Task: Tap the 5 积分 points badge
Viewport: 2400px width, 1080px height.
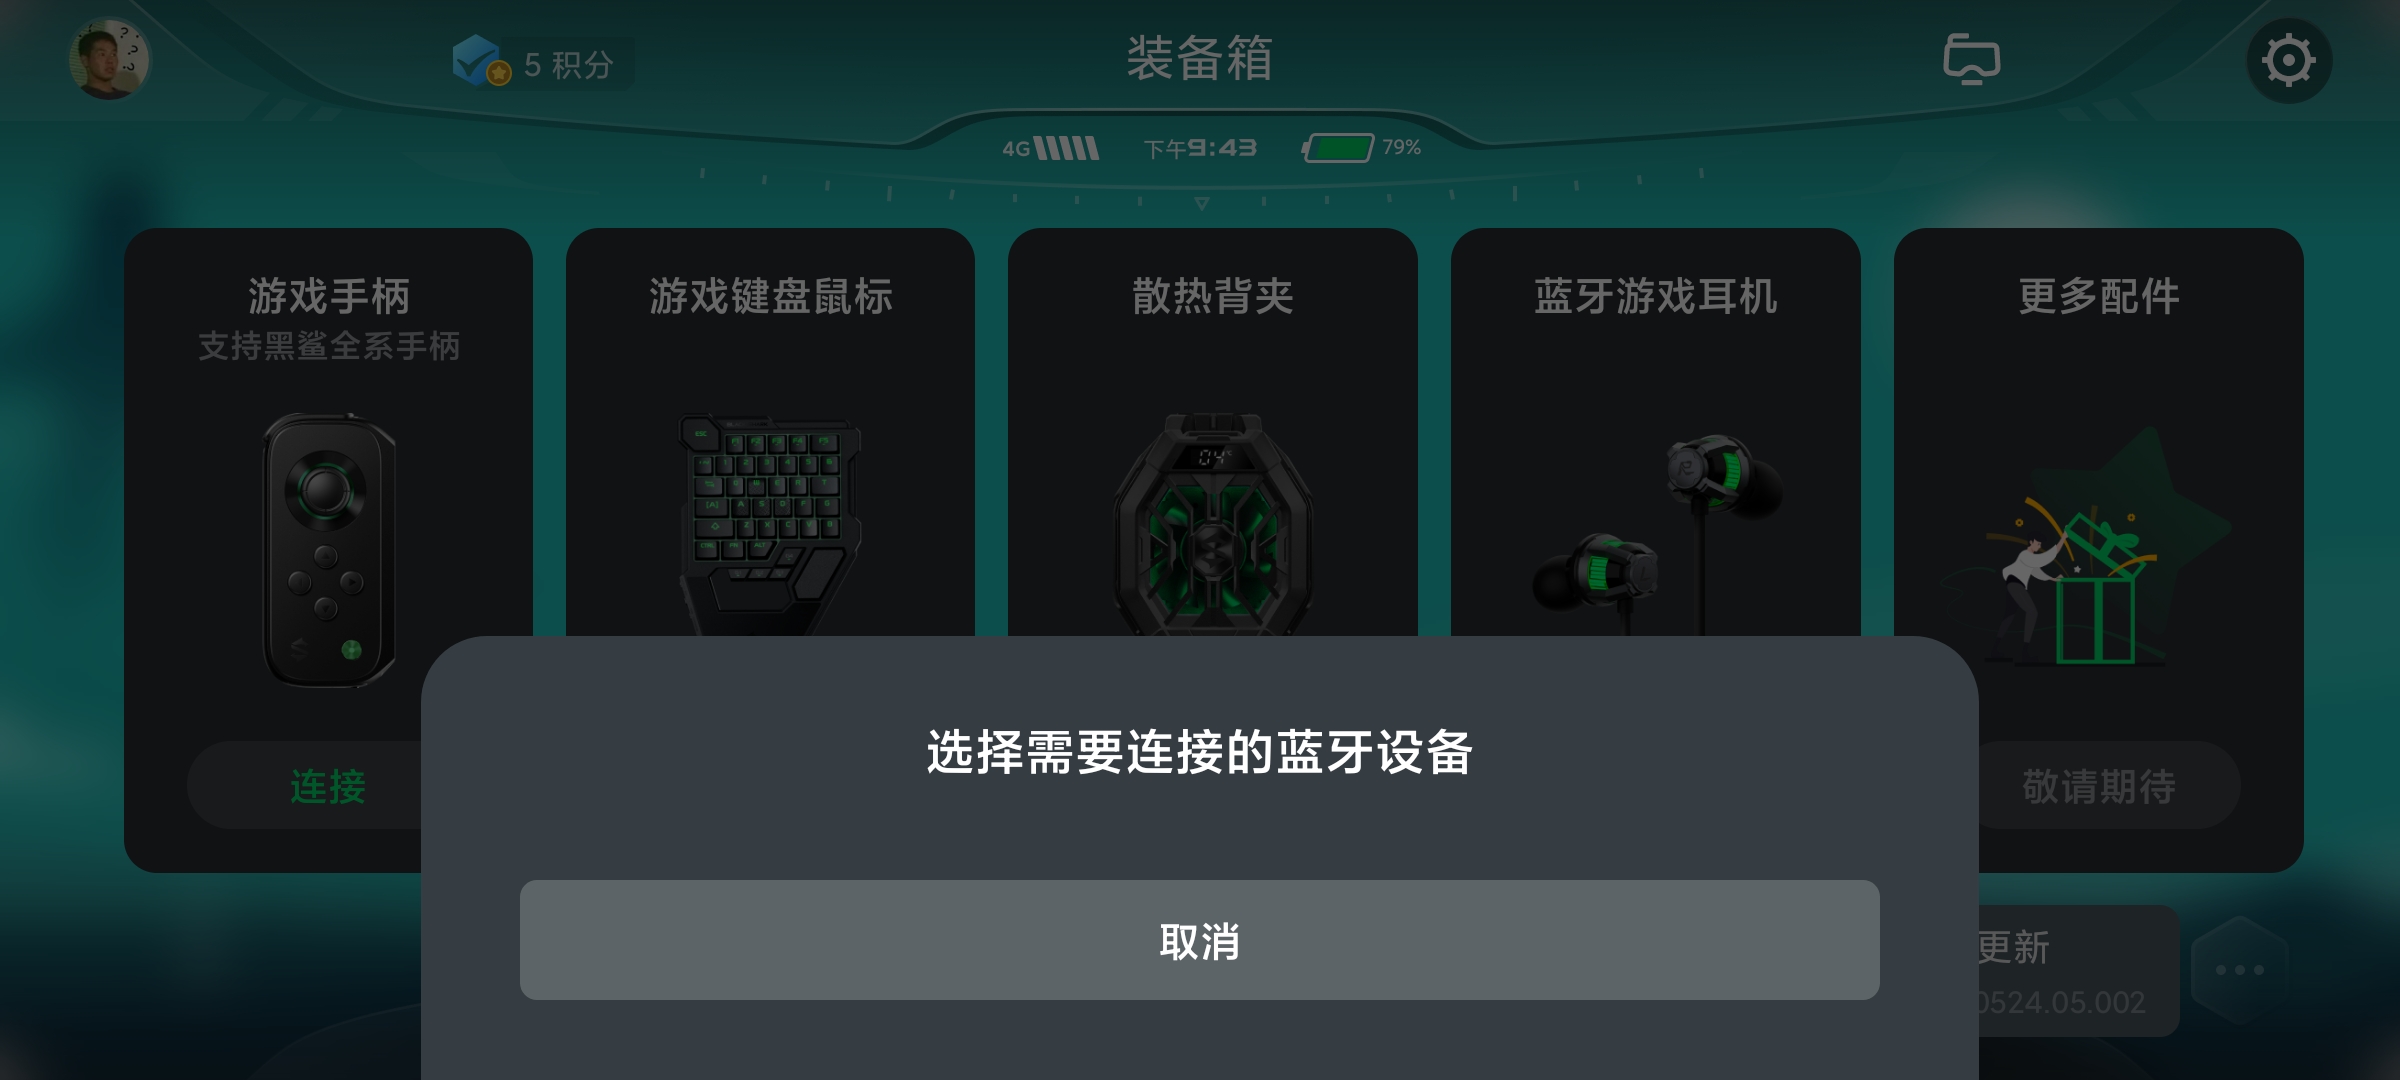Action: click(542, 65)
